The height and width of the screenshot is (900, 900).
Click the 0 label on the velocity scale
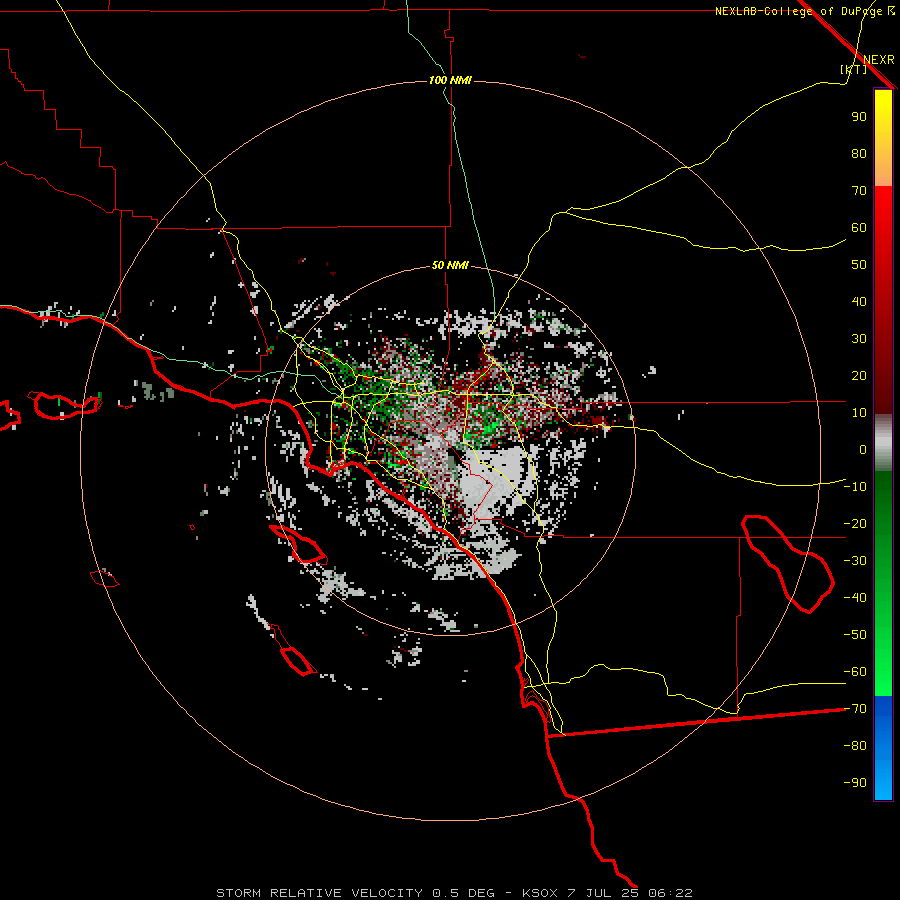(x=863, y=449)
